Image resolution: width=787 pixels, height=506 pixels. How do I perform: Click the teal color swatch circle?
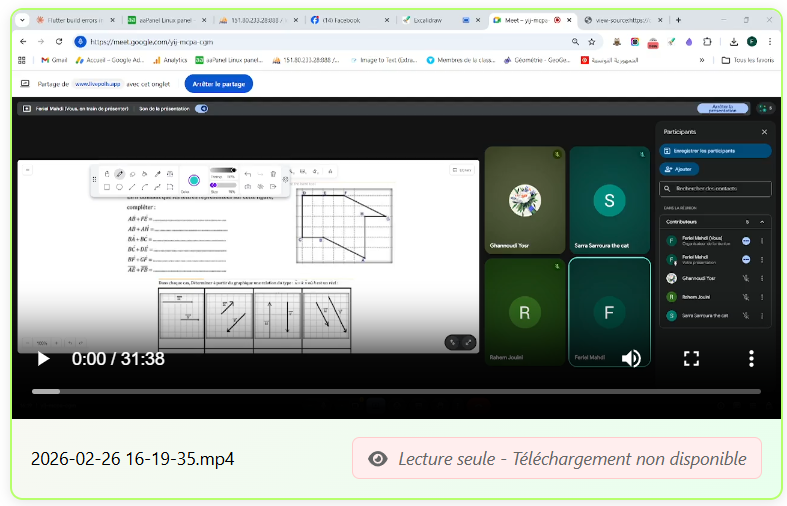194,180
